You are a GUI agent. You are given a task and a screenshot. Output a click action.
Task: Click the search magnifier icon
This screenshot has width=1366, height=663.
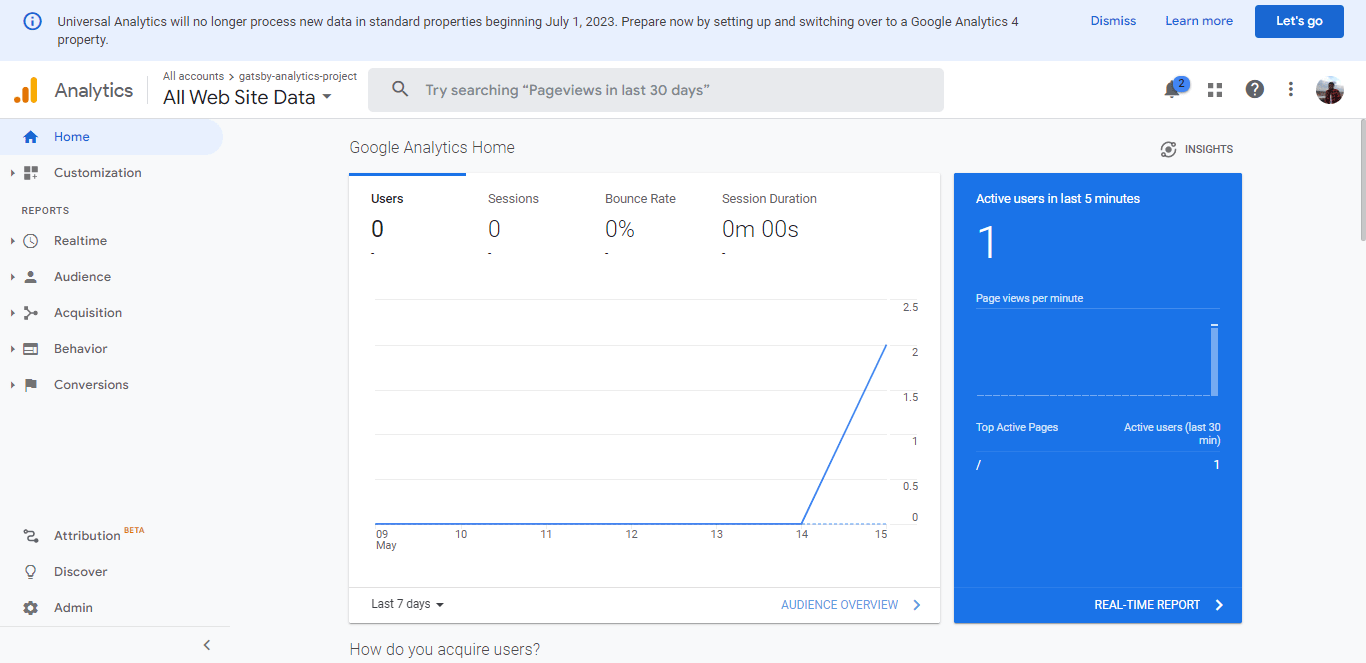click(400, 90)
